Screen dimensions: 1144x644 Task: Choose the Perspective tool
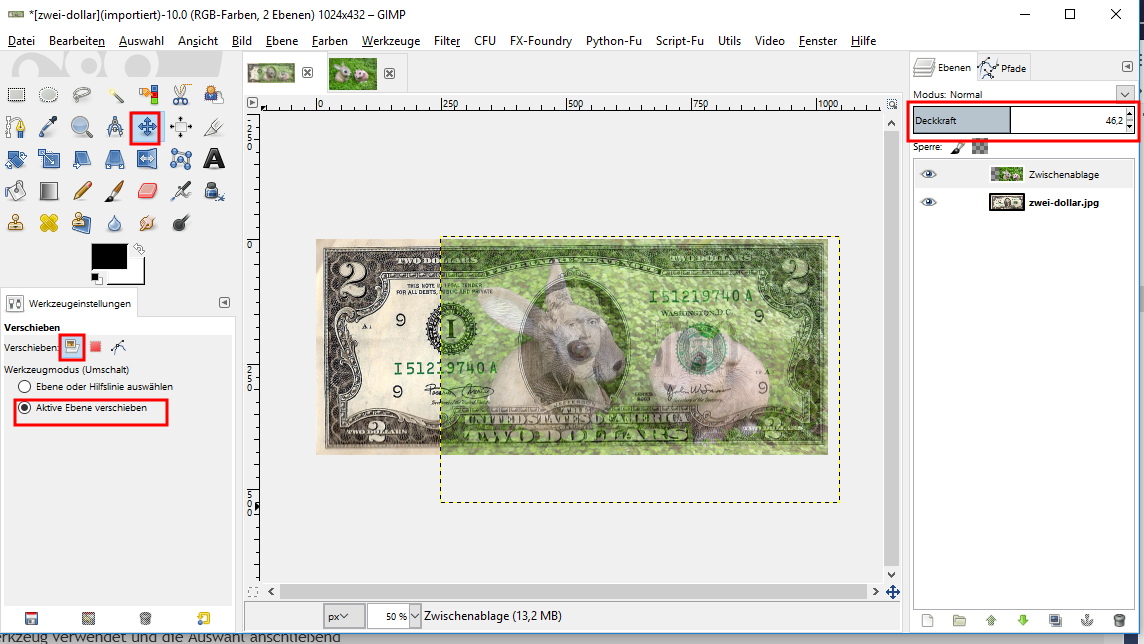point(115,159)
